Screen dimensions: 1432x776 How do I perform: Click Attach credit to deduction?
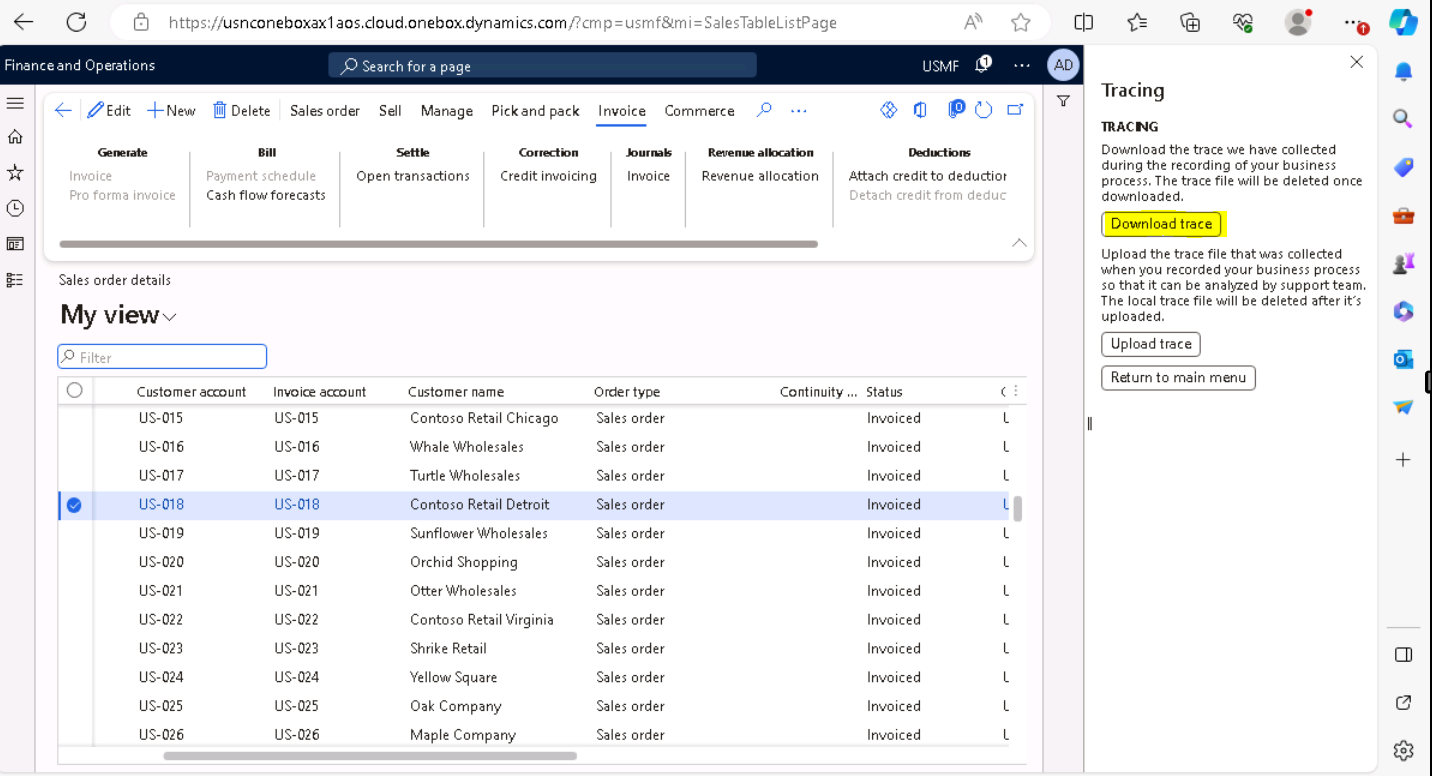tap(928, 176)
